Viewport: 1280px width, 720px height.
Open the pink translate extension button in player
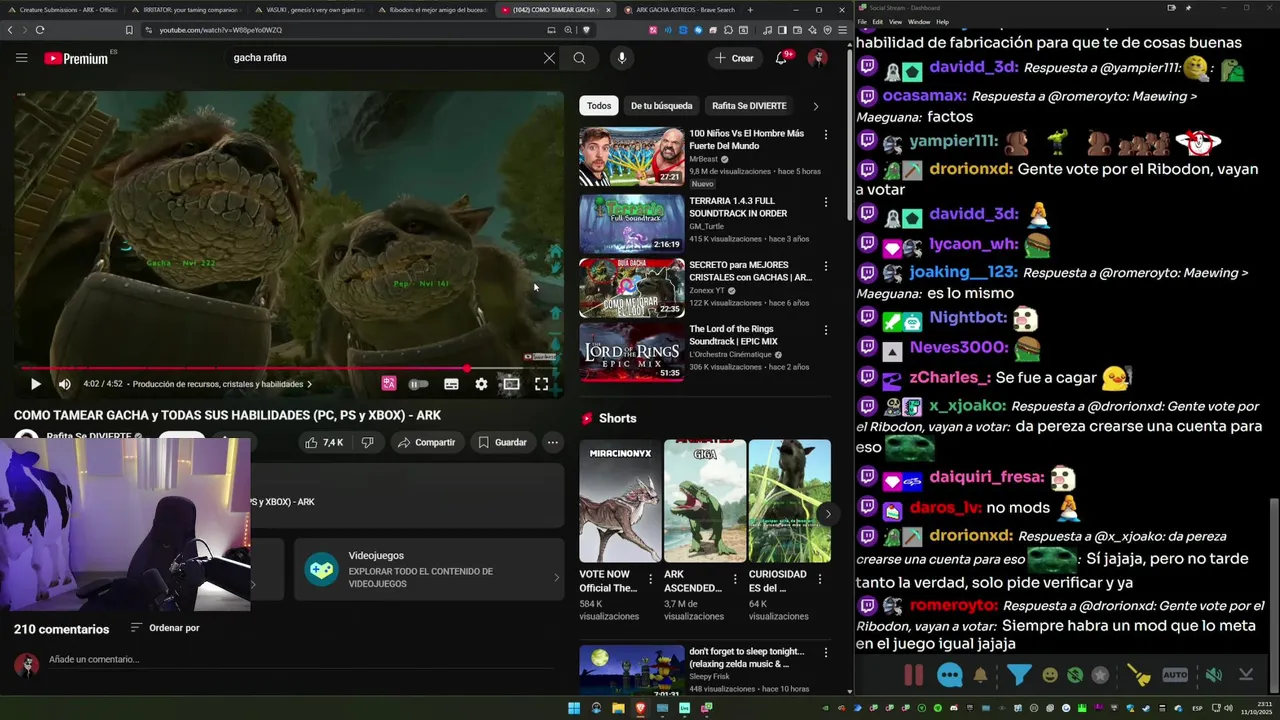(x=389, y=384)
